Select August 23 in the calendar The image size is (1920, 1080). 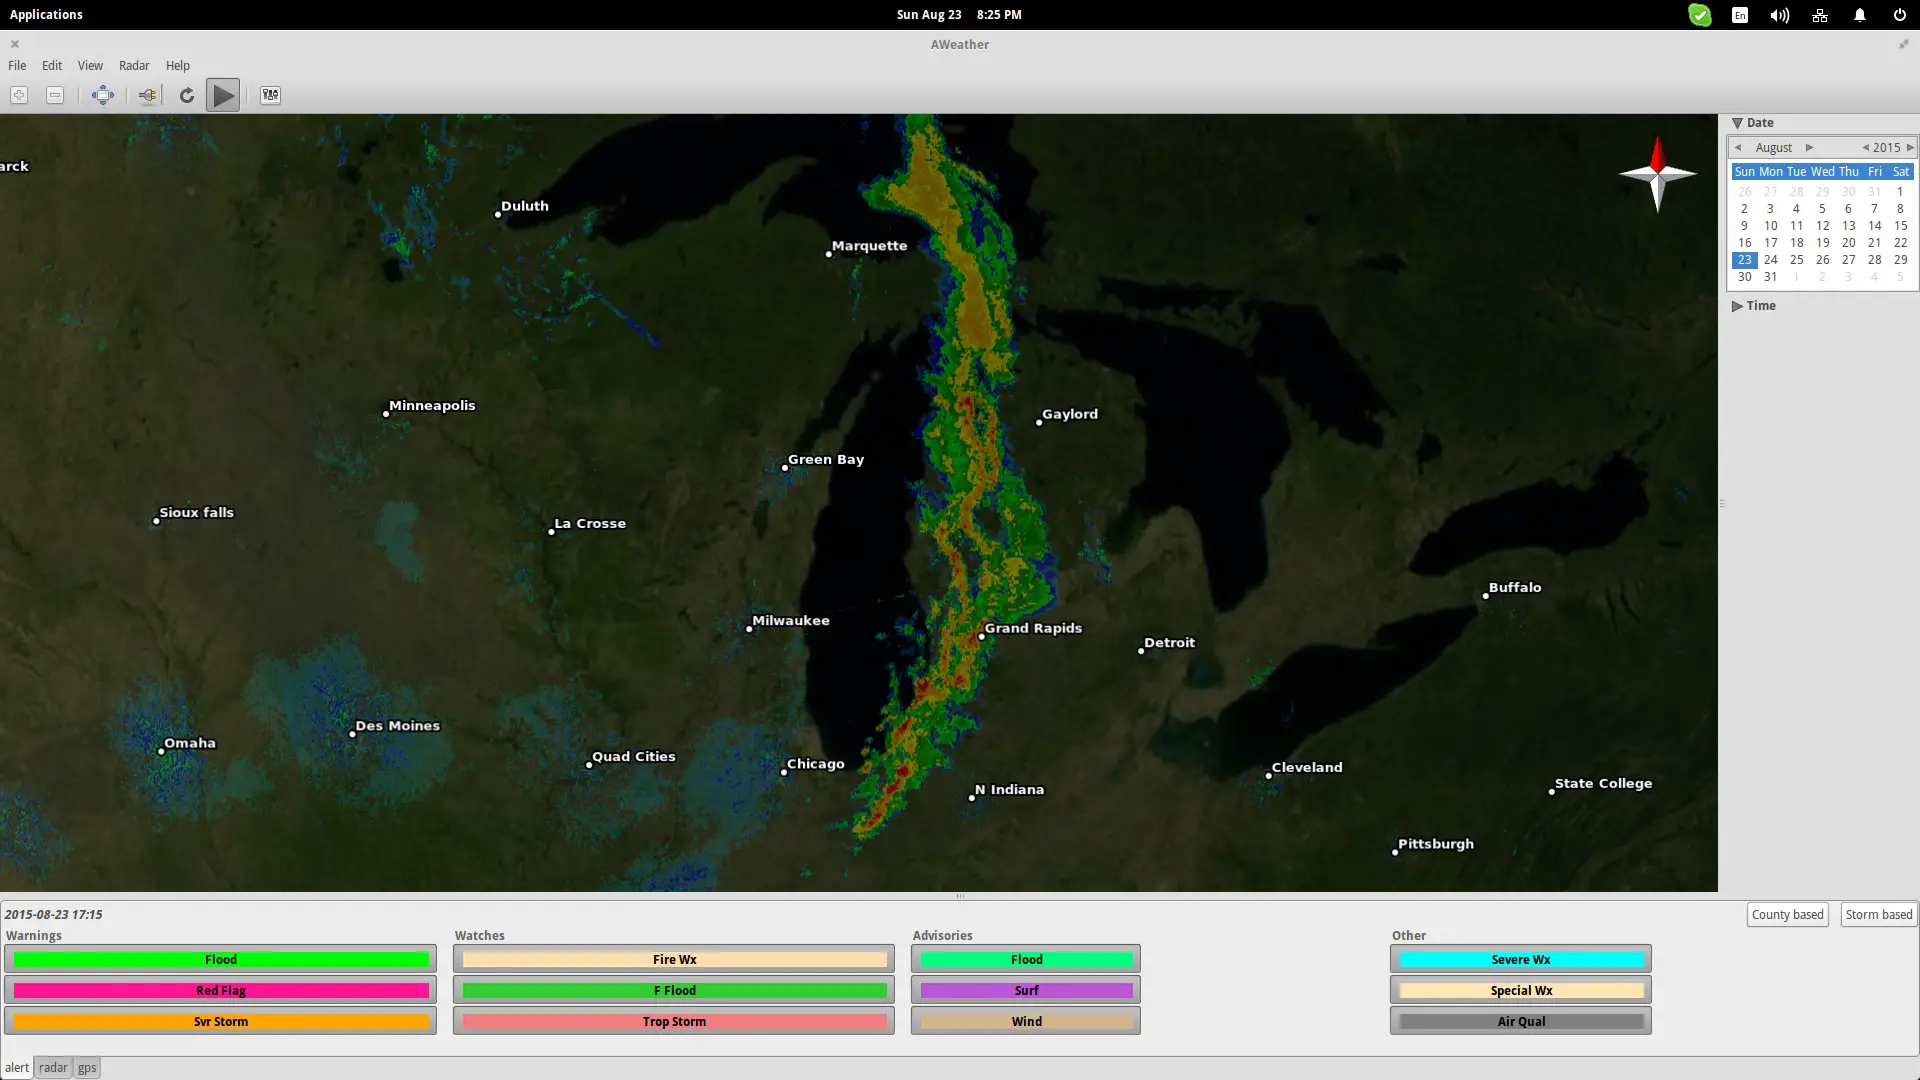pyautogui.click(x=1744, y=260)
